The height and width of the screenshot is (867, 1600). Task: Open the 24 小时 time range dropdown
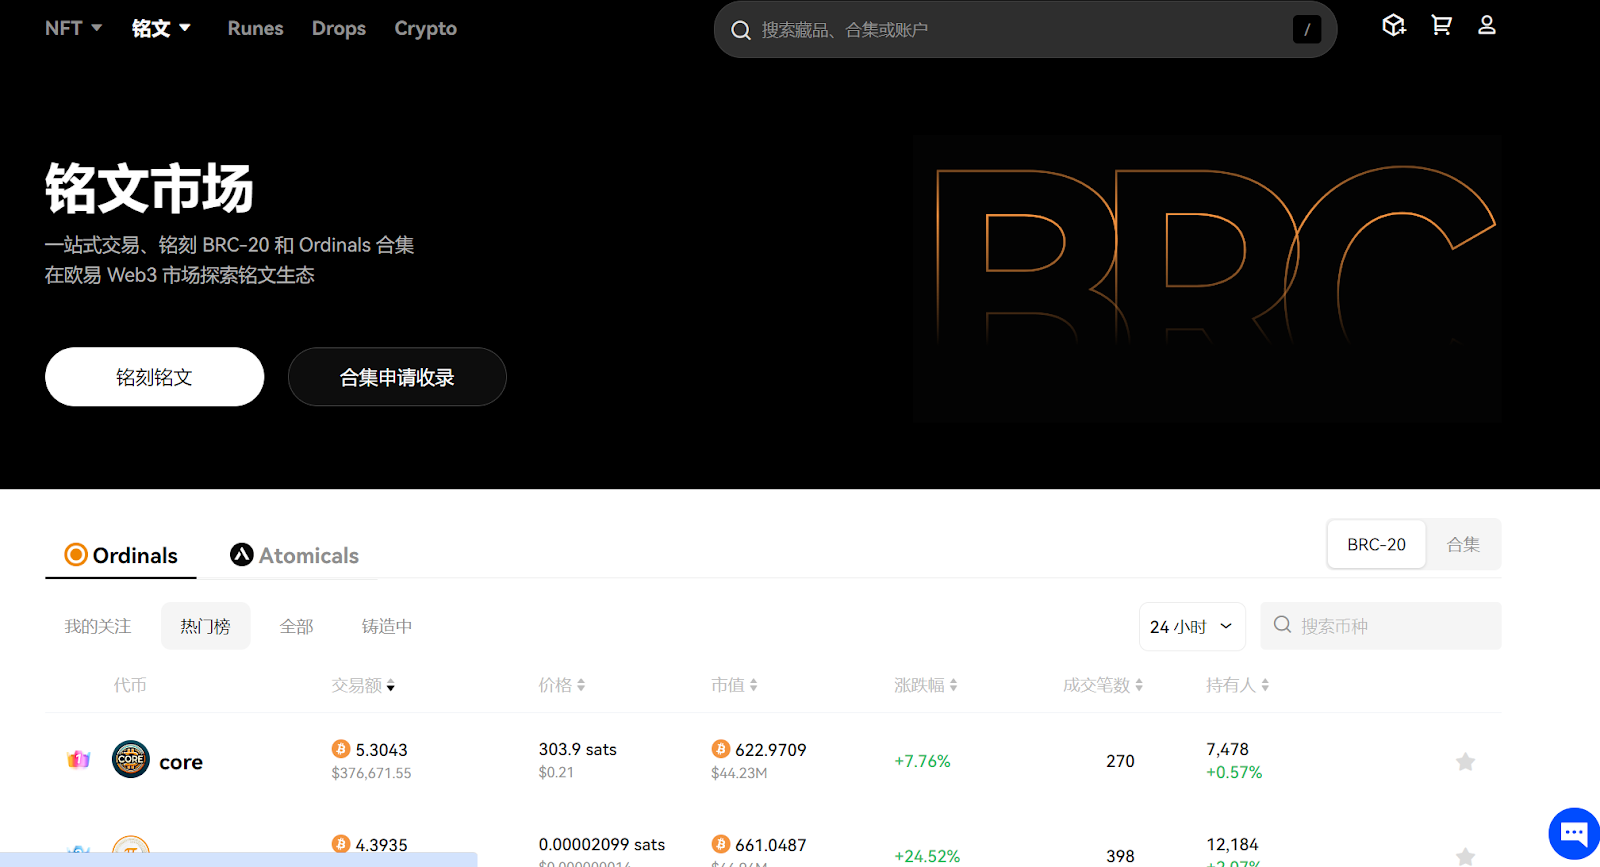(1192, 626)
